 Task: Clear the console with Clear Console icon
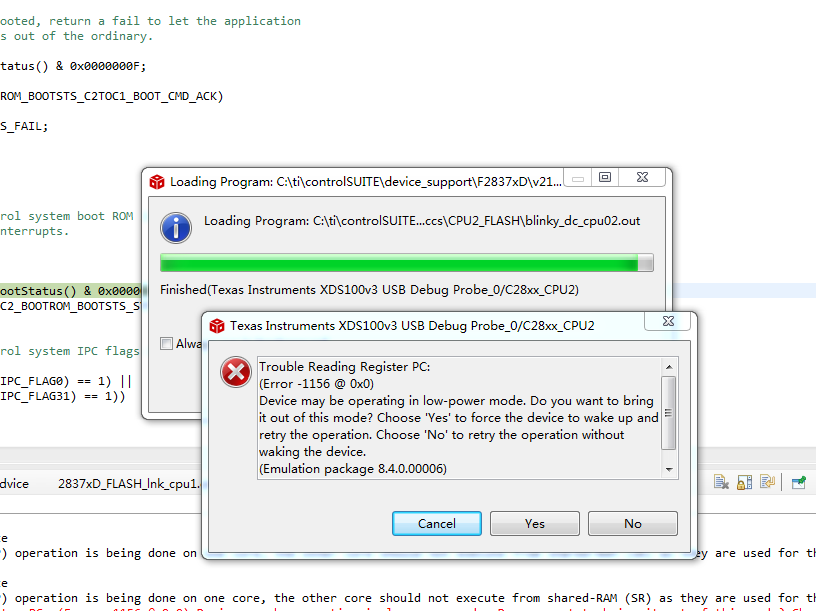[721, 482]
